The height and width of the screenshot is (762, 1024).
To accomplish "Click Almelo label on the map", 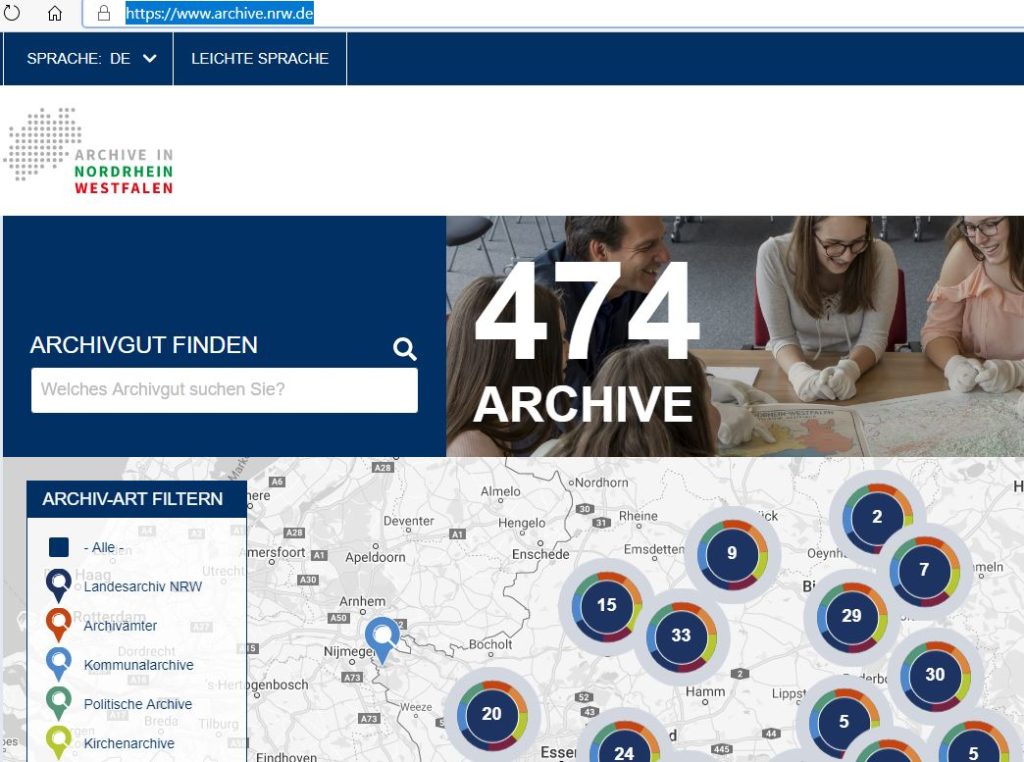I will click(x=501, y=492).
